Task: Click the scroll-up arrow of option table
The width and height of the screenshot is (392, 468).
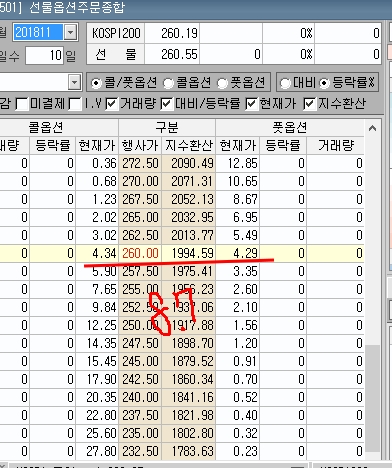Action: [x=373, y=128]
